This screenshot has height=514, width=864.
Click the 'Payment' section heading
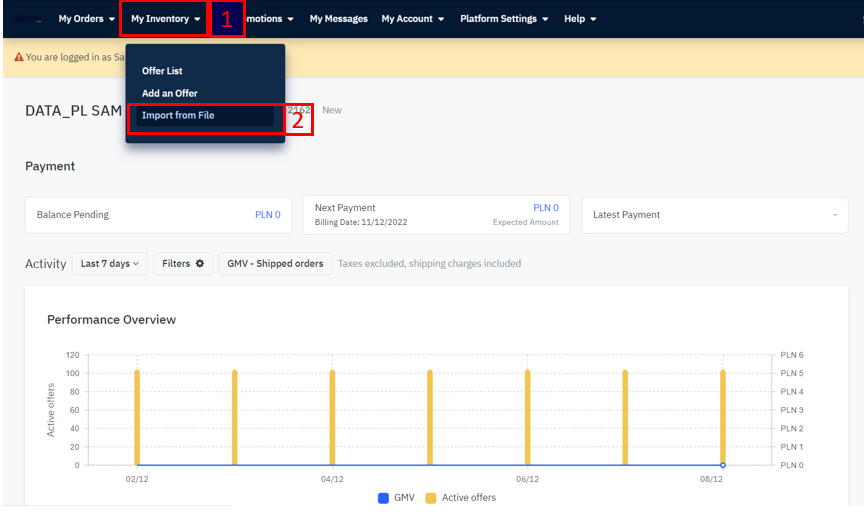(50, 166)
